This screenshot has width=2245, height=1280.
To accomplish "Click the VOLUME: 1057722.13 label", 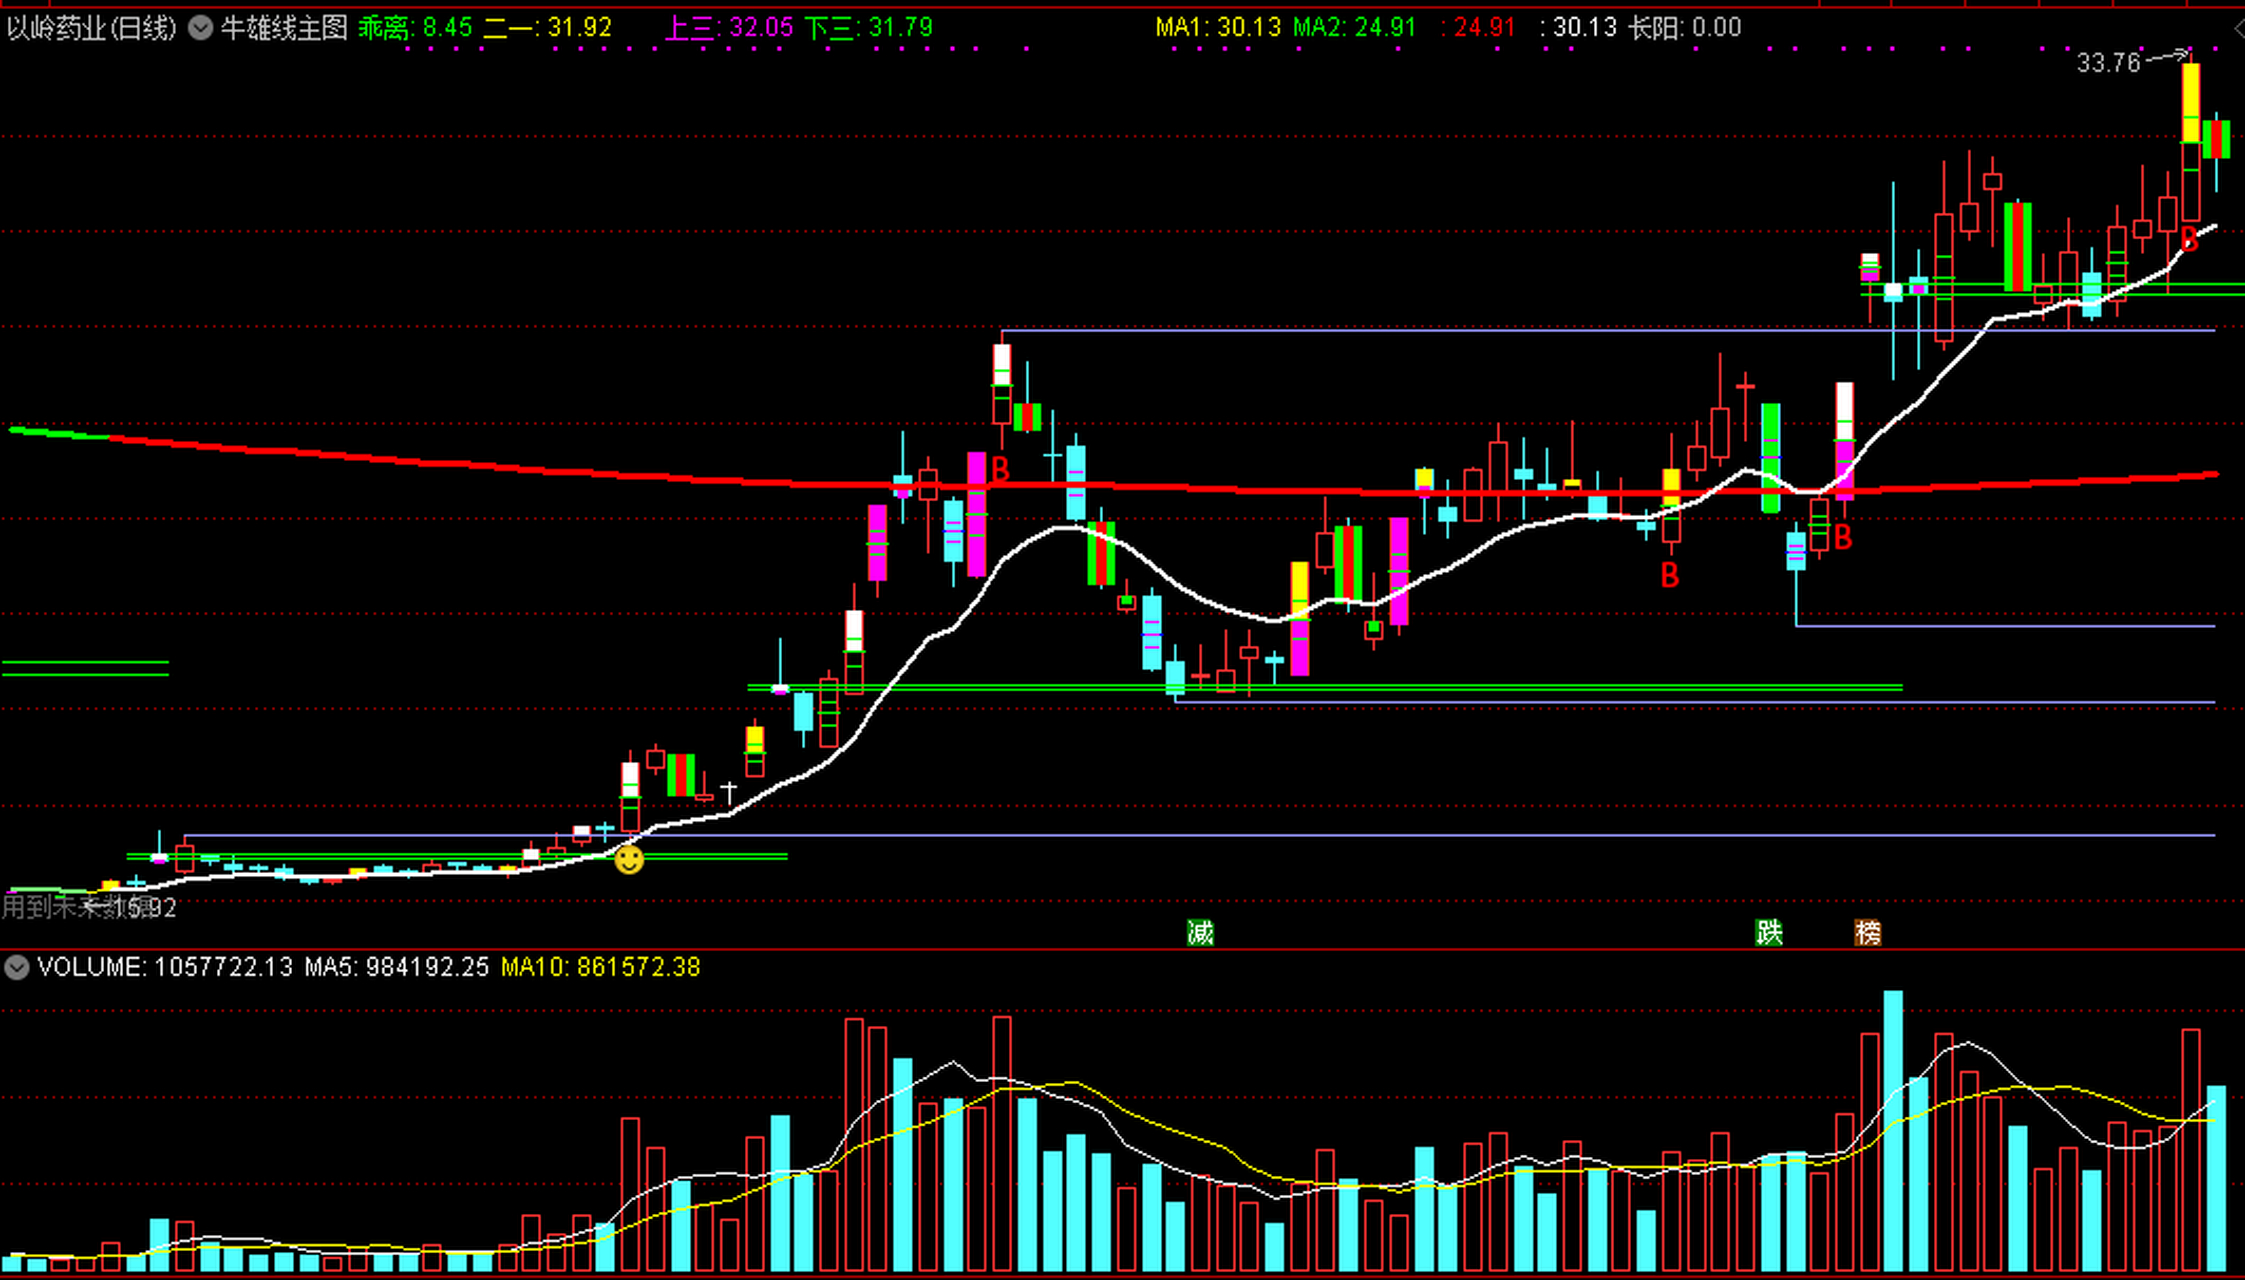I will pos(165,967).
